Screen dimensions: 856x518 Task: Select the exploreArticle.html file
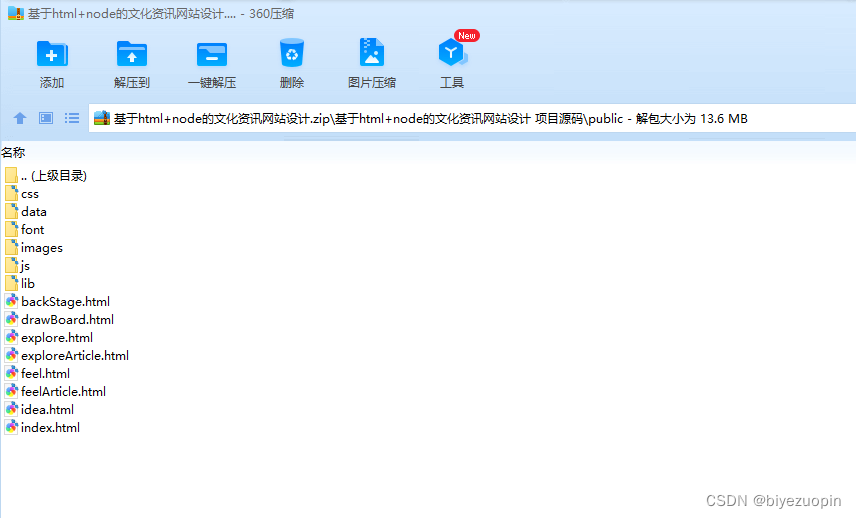coord(67,356)
